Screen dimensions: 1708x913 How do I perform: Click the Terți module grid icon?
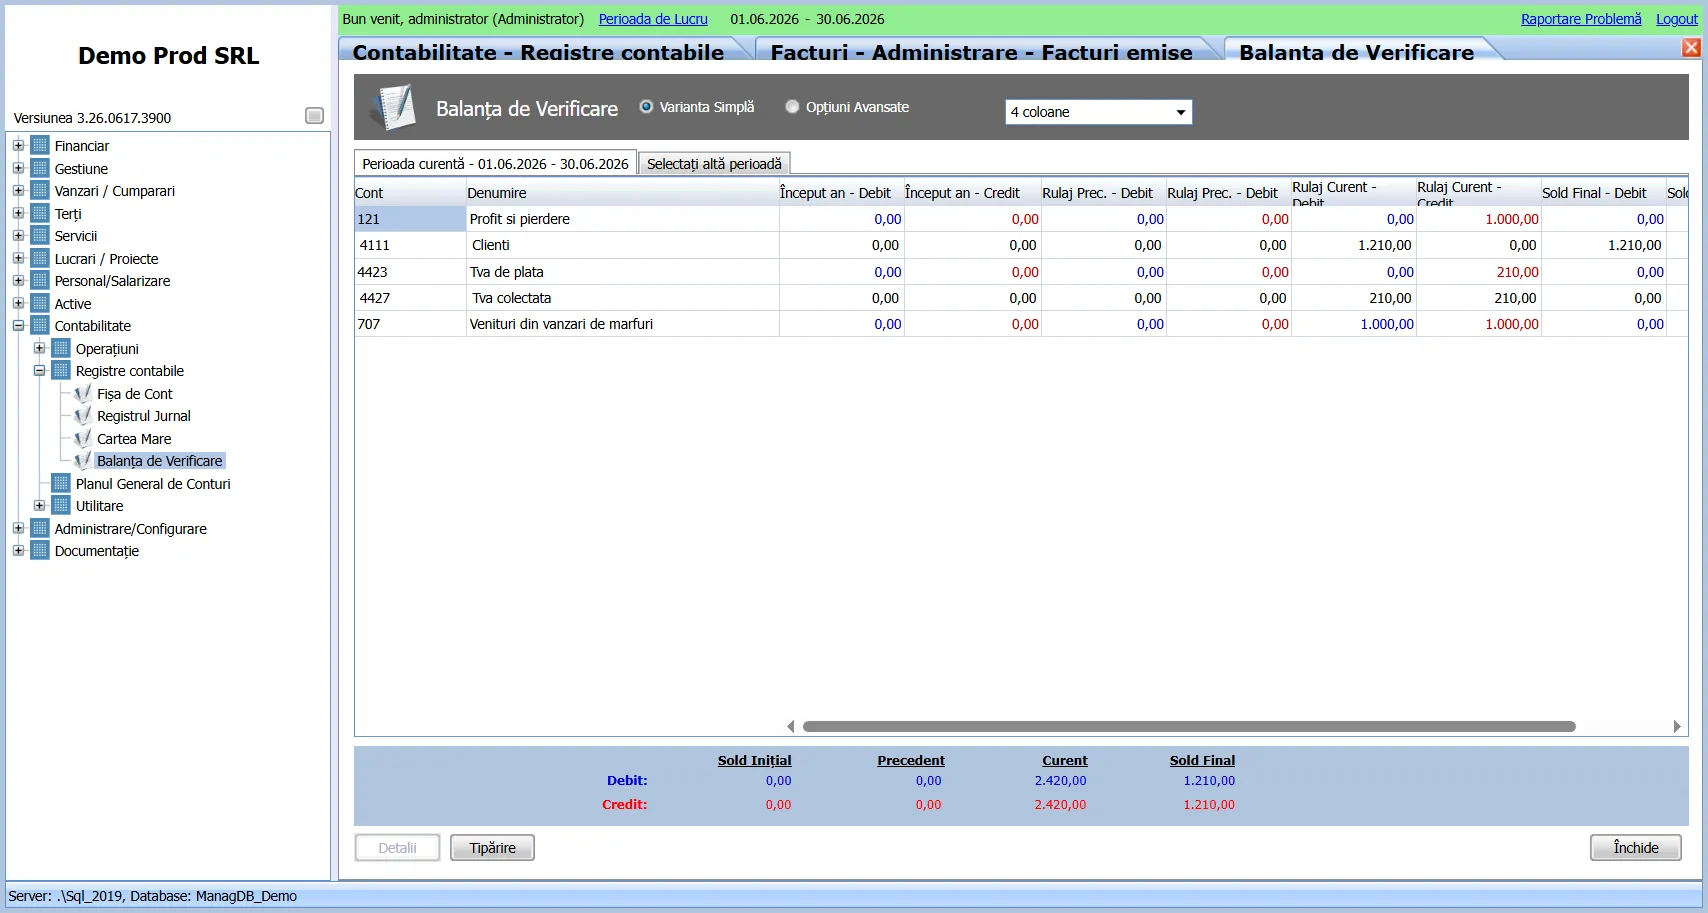pos(40,213)
